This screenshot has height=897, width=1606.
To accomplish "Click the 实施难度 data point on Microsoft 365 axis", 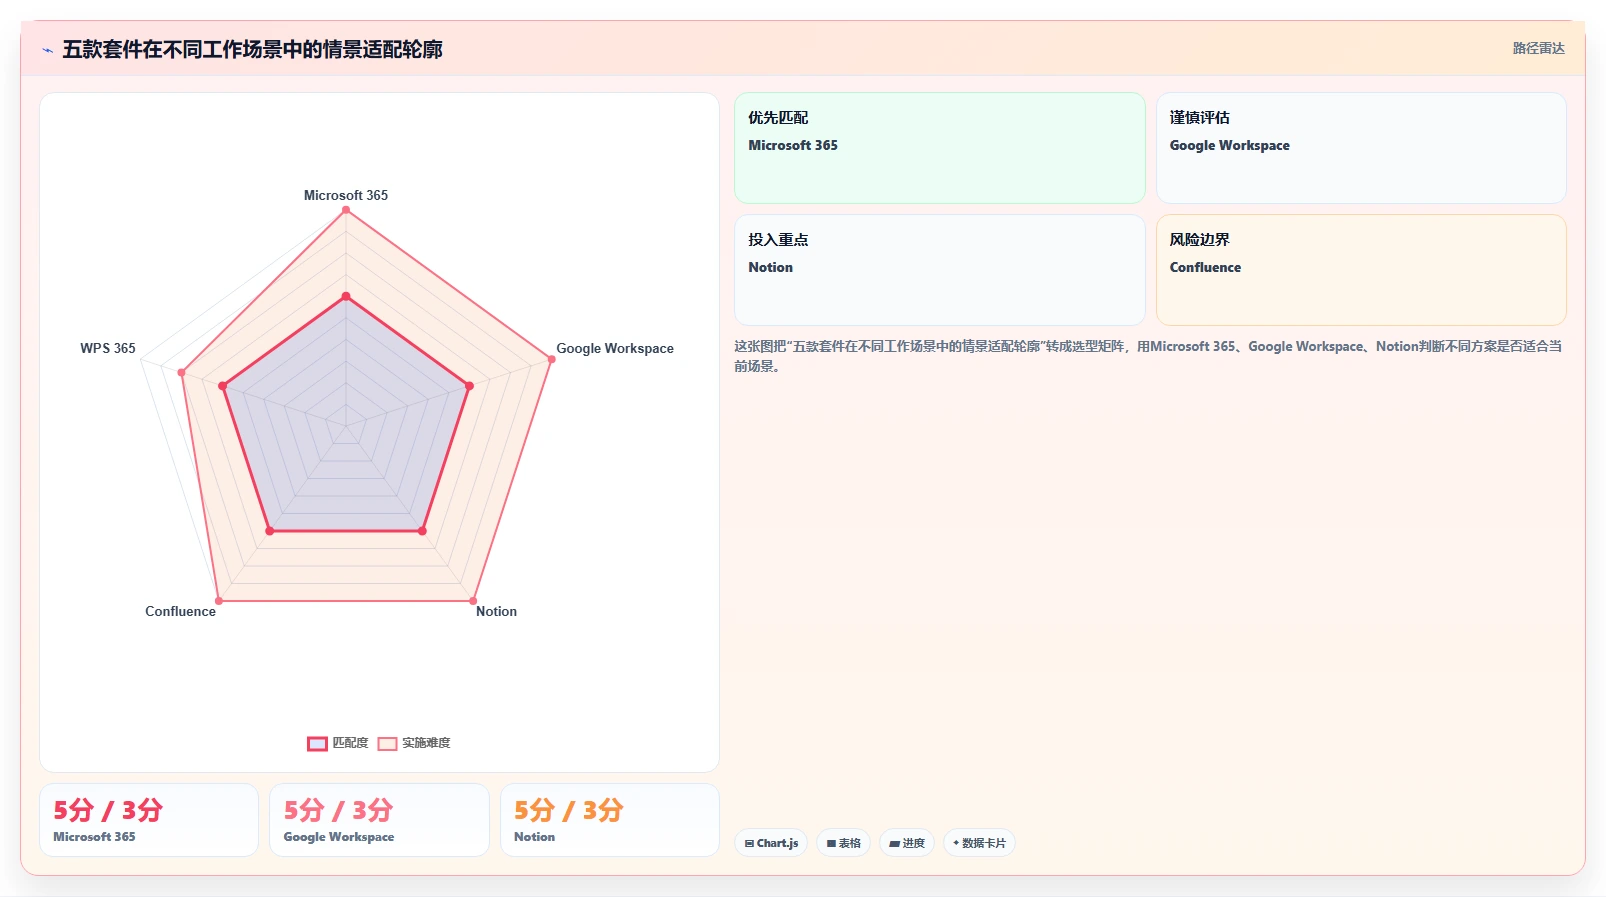I will 346,210.
